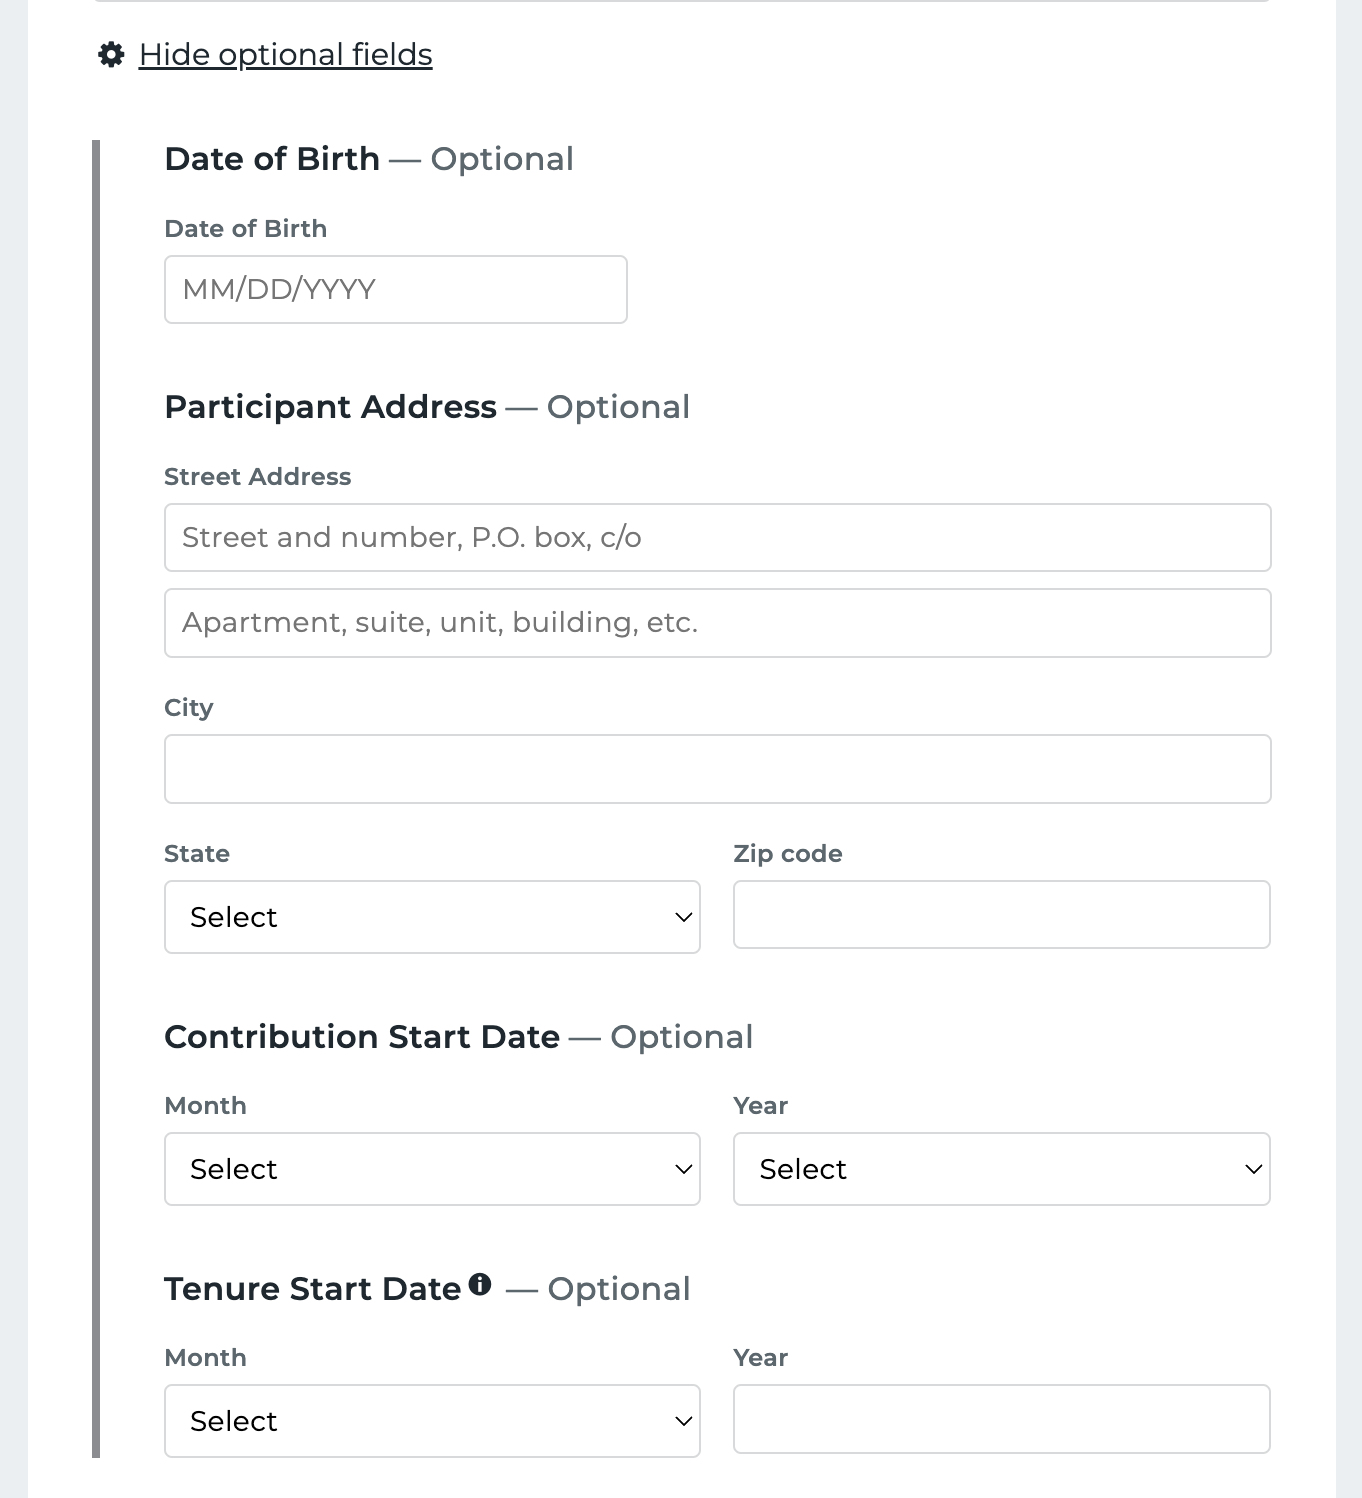Click the Street and number address field
Viewport: 1362px width, 1498px height.
[x=718, y=538]
